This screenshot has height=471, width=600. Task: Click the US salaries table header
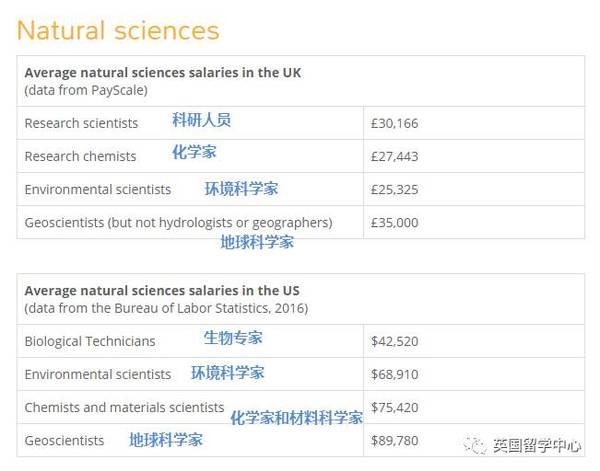coord(300,299)
